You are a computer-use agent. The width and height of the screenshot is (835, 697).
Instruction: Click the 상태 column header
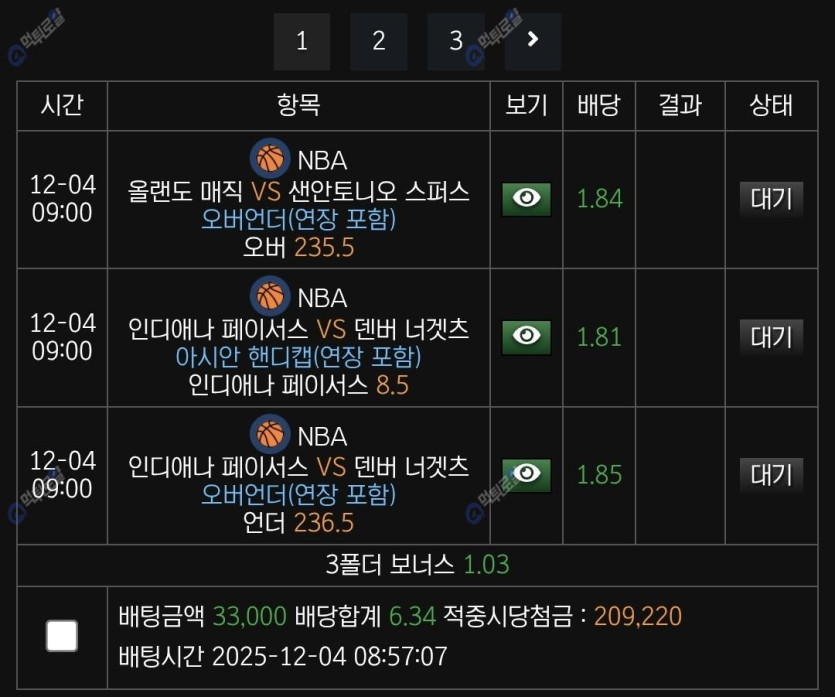click(771, 105)
